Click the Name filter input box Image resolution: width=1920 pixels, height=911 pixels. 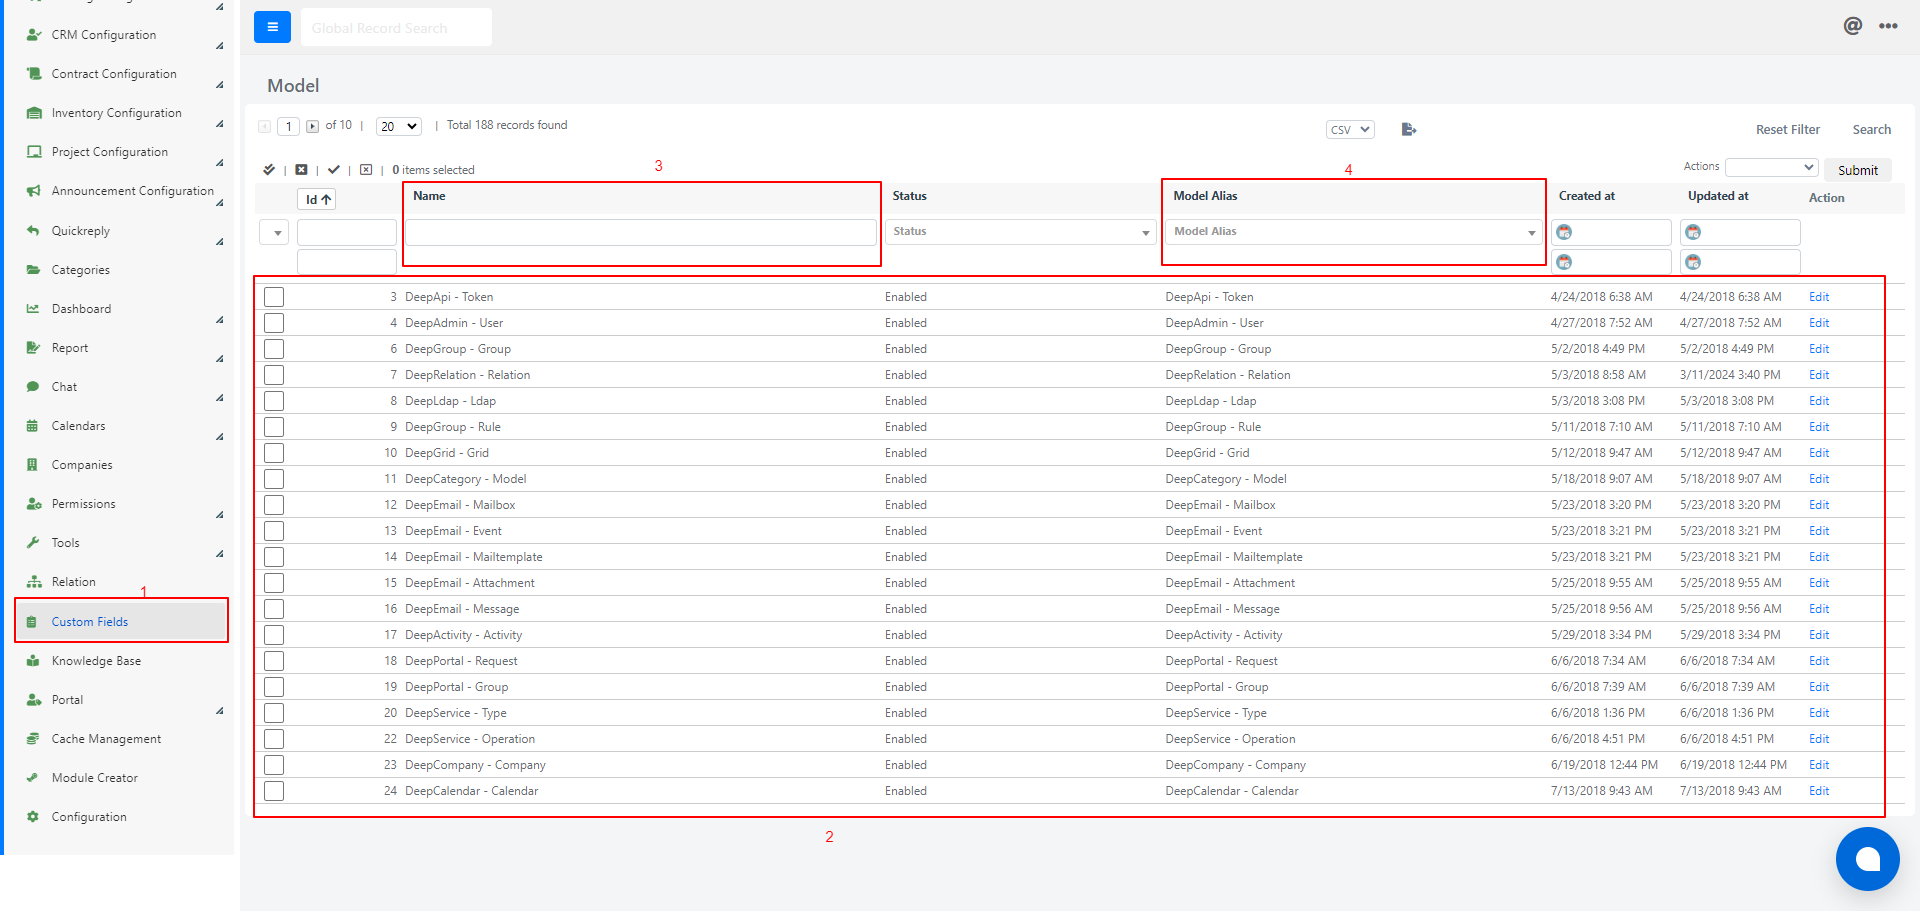click(x=641, y=232)
